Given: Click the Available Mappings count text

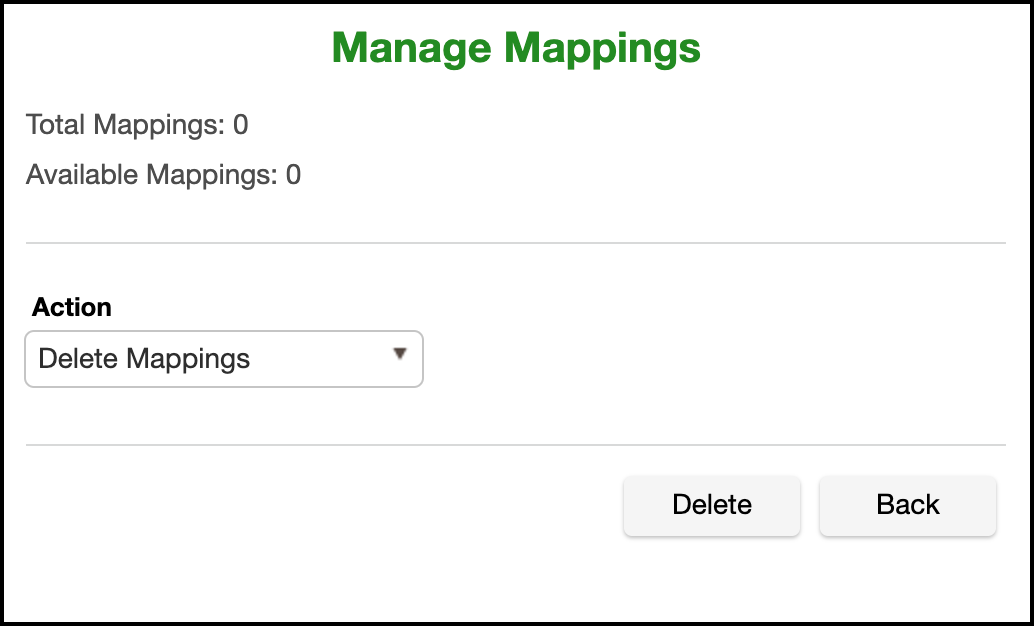Looking at the screenshot, I should (163, 175).
